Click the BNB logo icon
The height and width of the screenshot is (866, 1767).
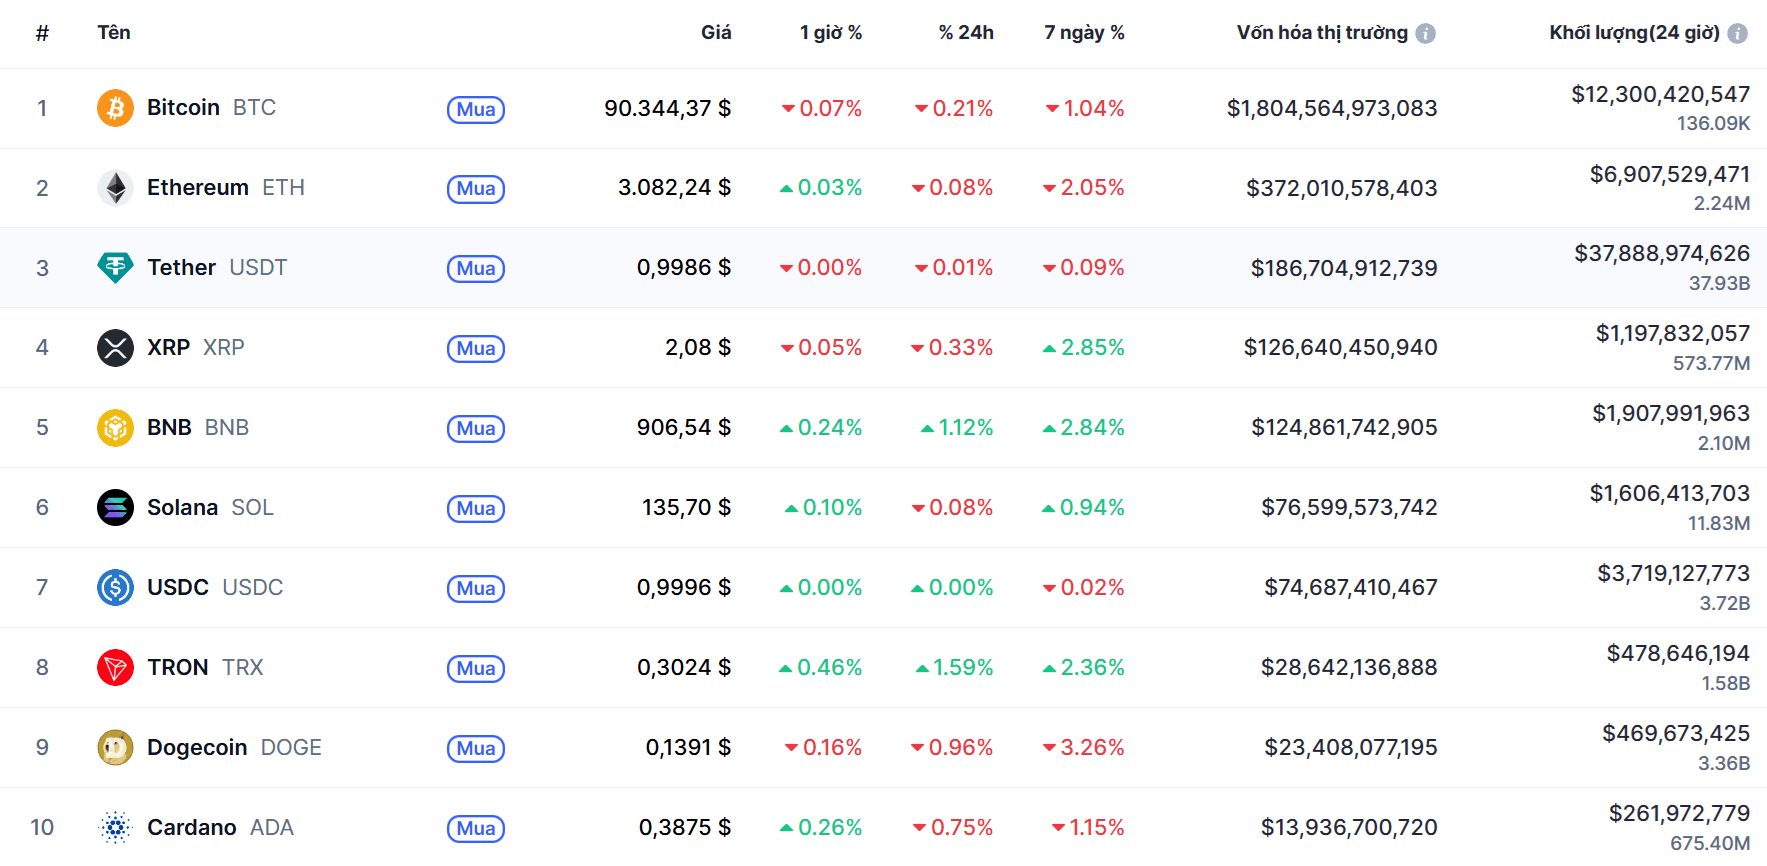[x=115, y=428]
